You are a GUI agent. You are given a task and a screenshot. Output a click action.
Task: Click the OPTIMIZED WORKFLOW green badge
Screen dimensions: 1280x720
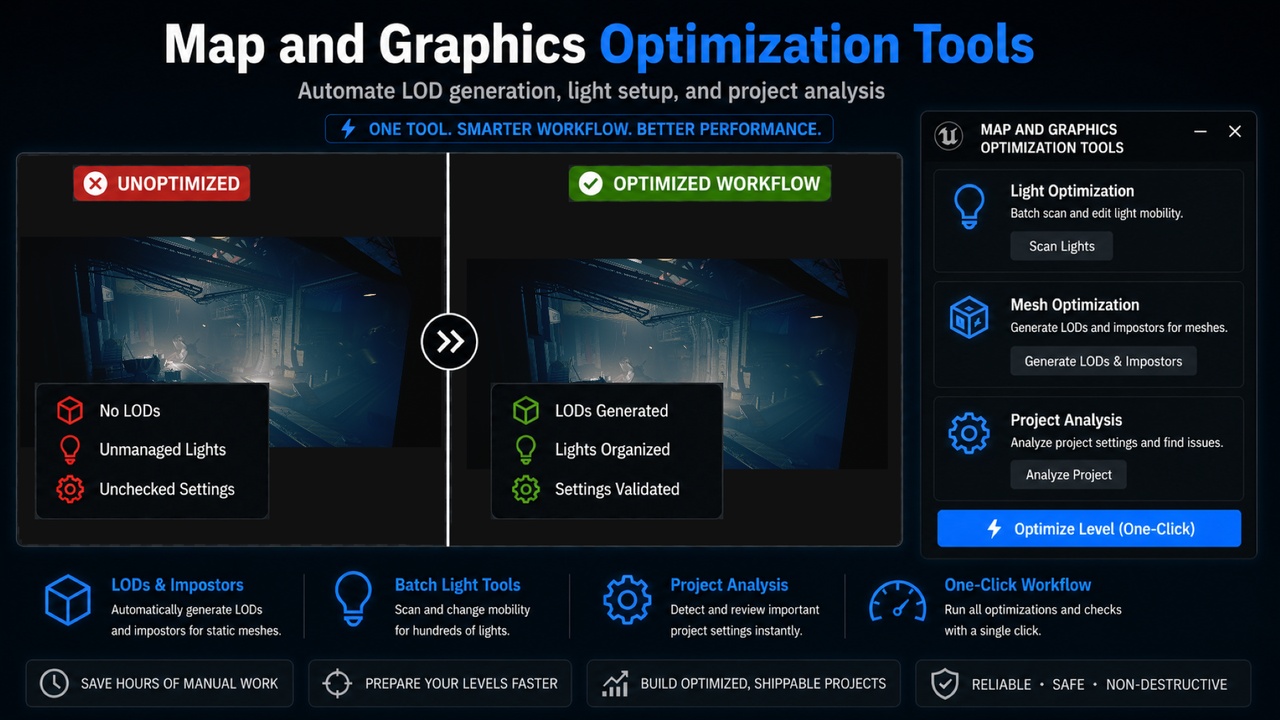click(699, 184)
